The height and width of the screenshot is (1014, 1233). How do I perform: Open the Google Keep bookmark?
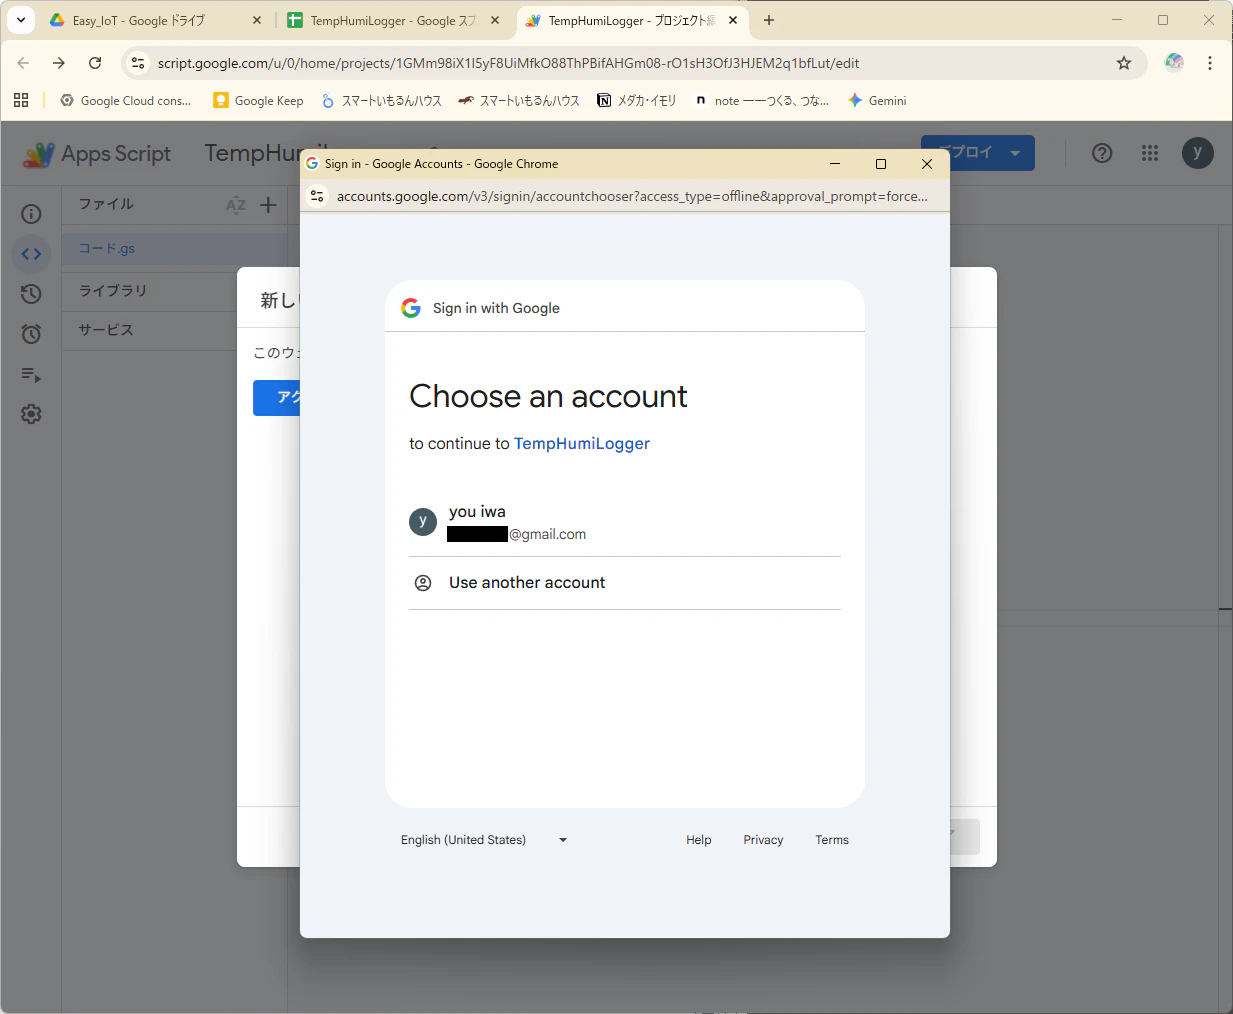click(x=258, y=100)
